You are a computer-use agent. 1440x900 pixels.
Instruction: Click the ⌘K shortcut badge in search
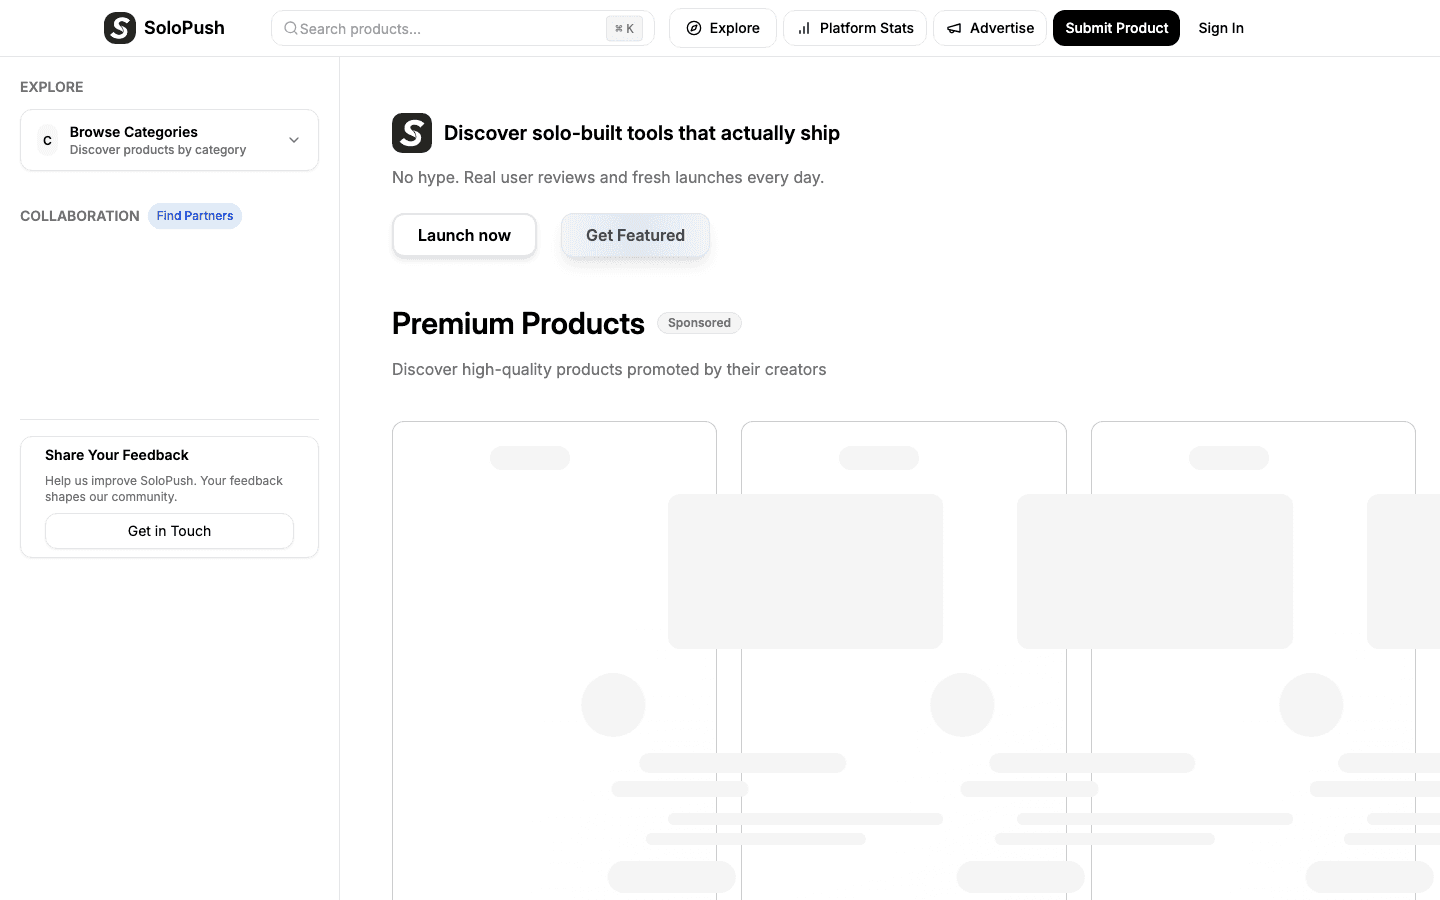click(x=624, y=28)
